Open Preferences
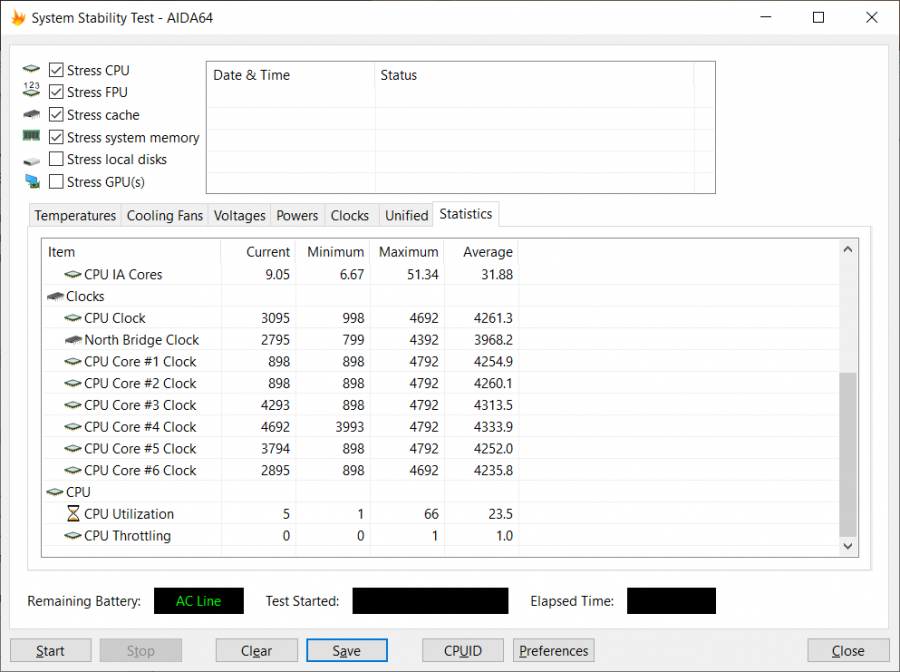900x672 pixels. pyautogui.click(x=553, y=651)
